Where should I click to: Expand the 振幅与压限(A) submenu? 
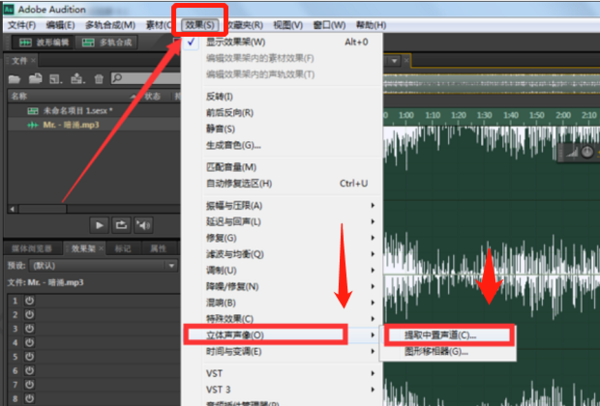tap(282, 205)
